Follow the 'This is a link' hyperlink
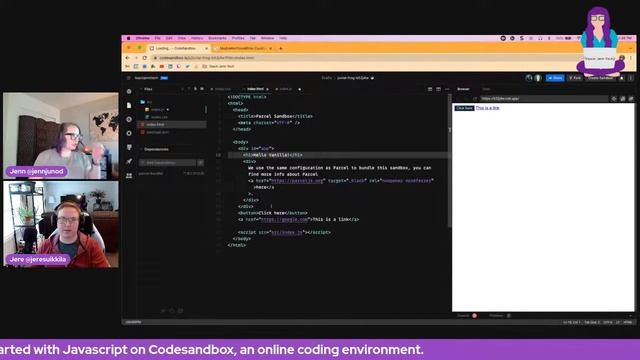This screenshot has width=640, height=360. (487, 108)
